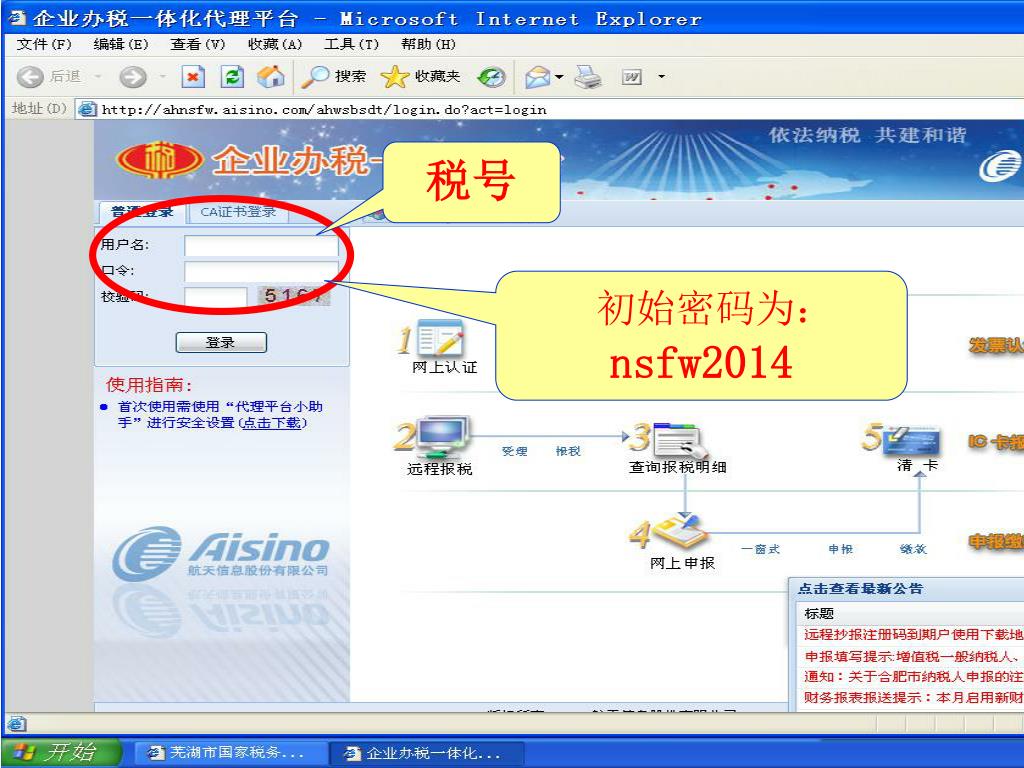Click the 点击查看最新公告 header
This screenshot has width=1024, height=768.
coord(860,588)
